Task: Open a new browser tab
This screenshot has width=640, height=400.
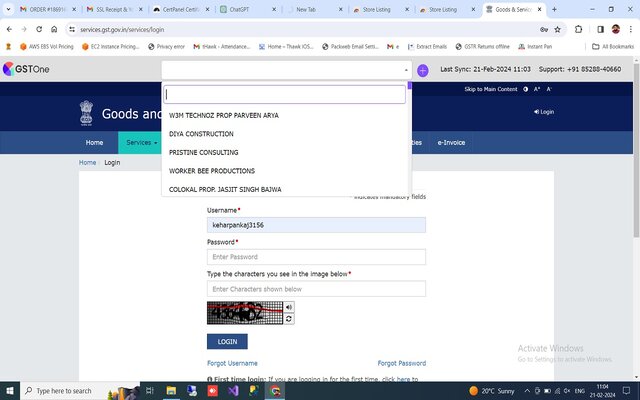Action: point(554,9)
